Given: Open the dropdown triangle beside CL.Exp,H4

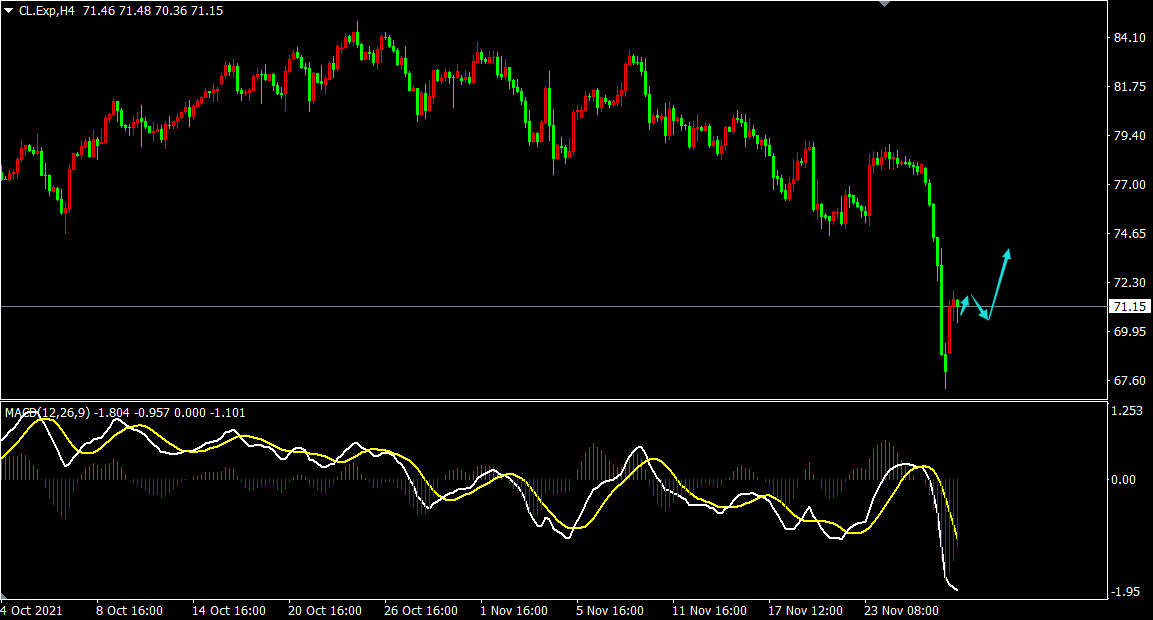Looking at the screenshot, I should (8, 9).
